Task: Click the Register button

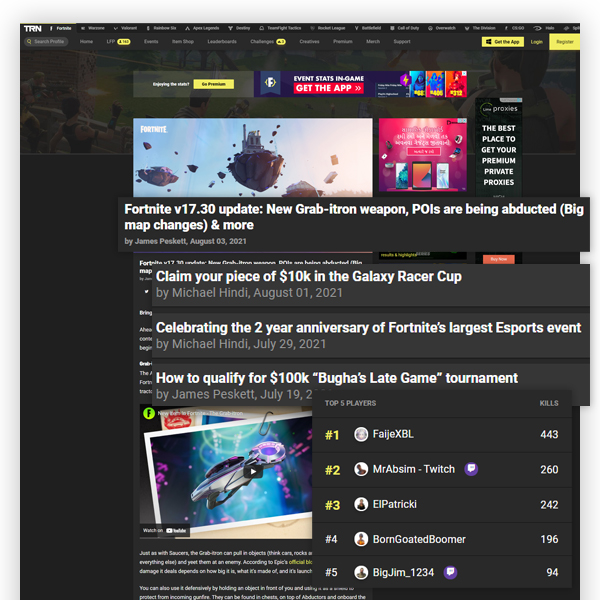Action: (565, 42)
